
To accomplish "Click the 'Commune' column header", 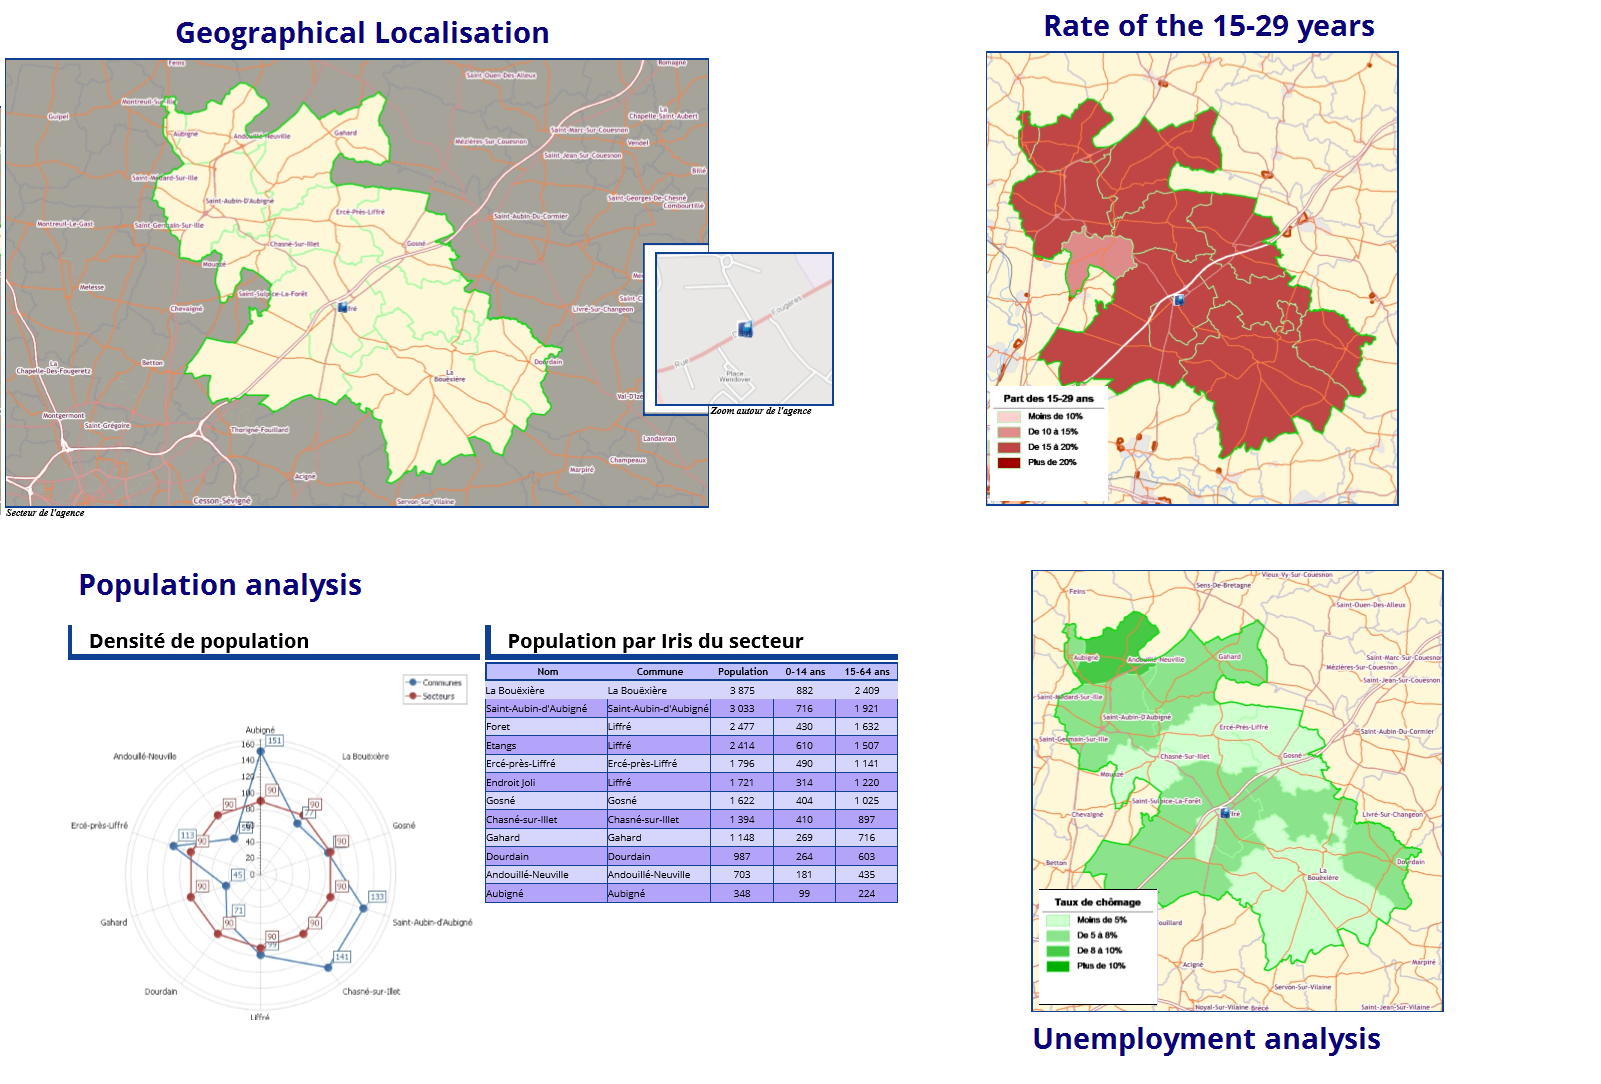I will click(x=660, y=672).
